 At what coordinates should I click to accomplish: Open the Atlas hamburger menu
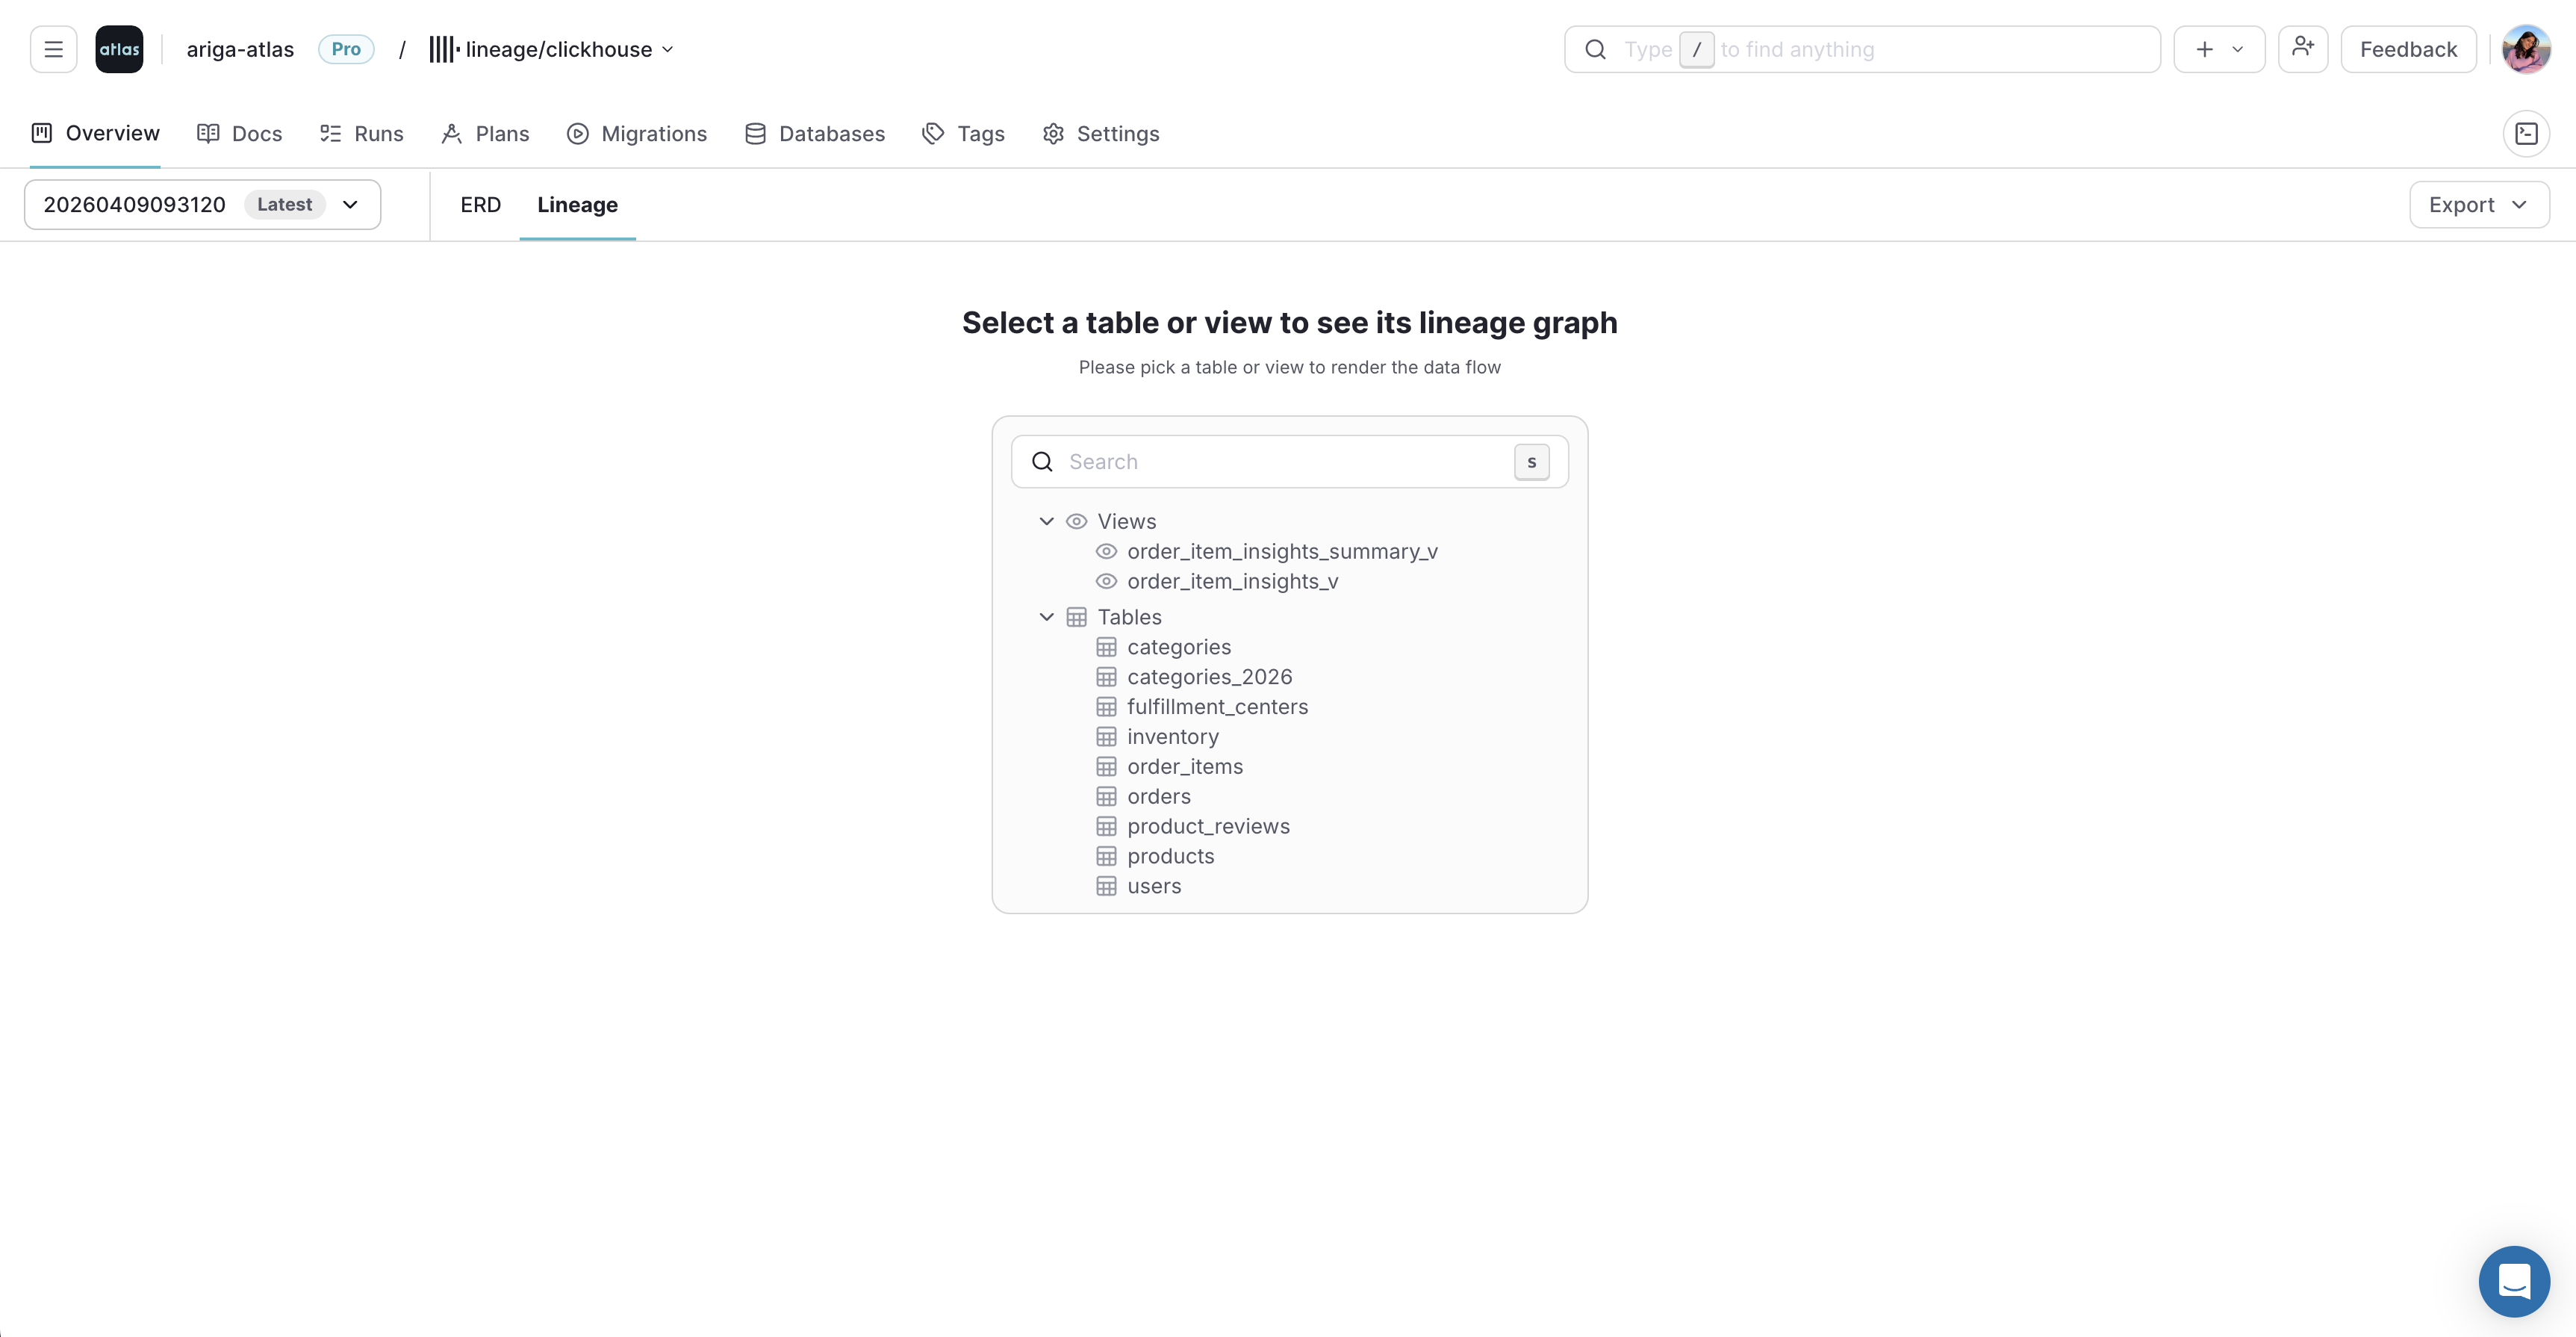pos(53,48)
